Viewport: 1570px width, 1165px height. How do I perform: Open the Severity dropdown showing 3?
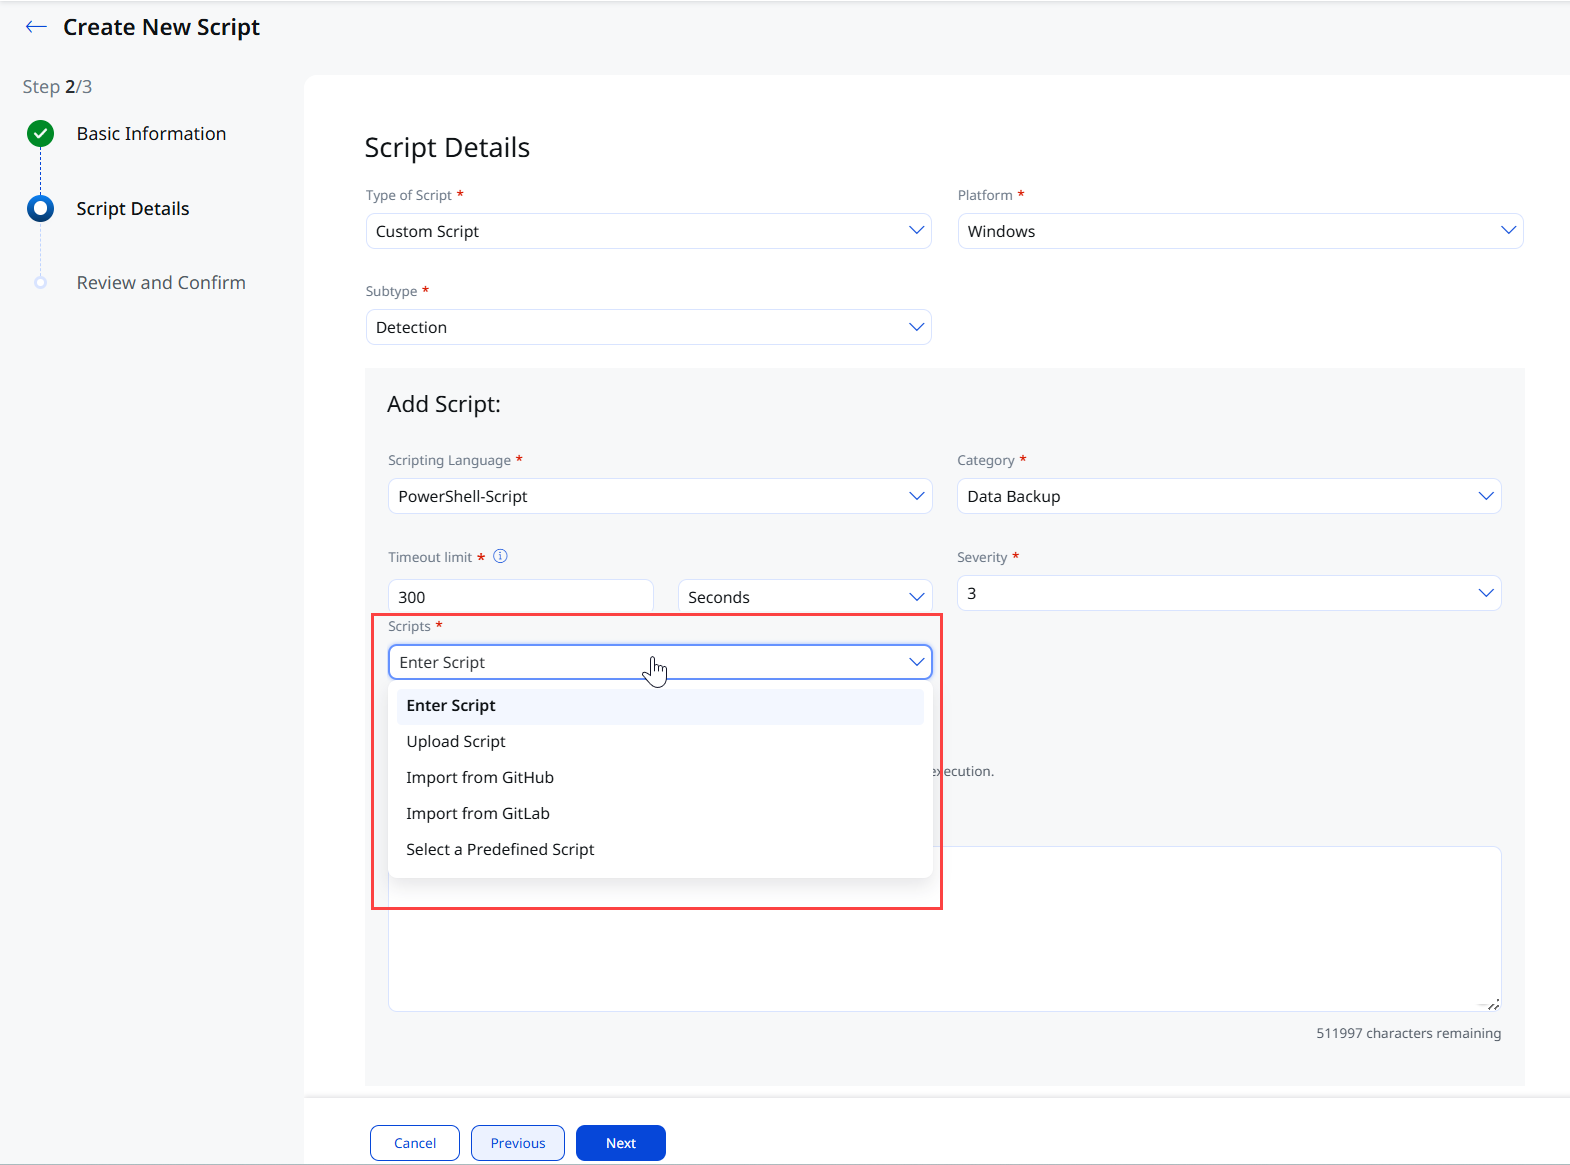tap(1229, 593)
